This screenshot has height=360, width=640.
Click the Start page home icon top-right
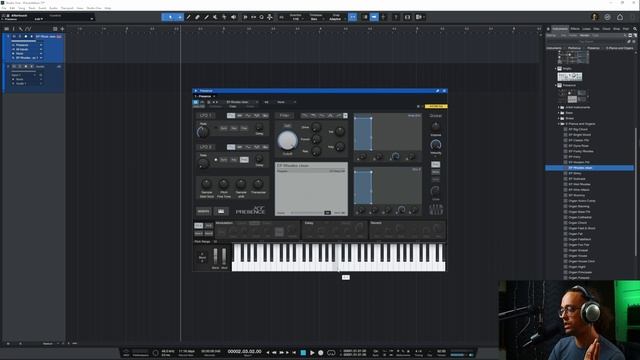tap(620, 17)
